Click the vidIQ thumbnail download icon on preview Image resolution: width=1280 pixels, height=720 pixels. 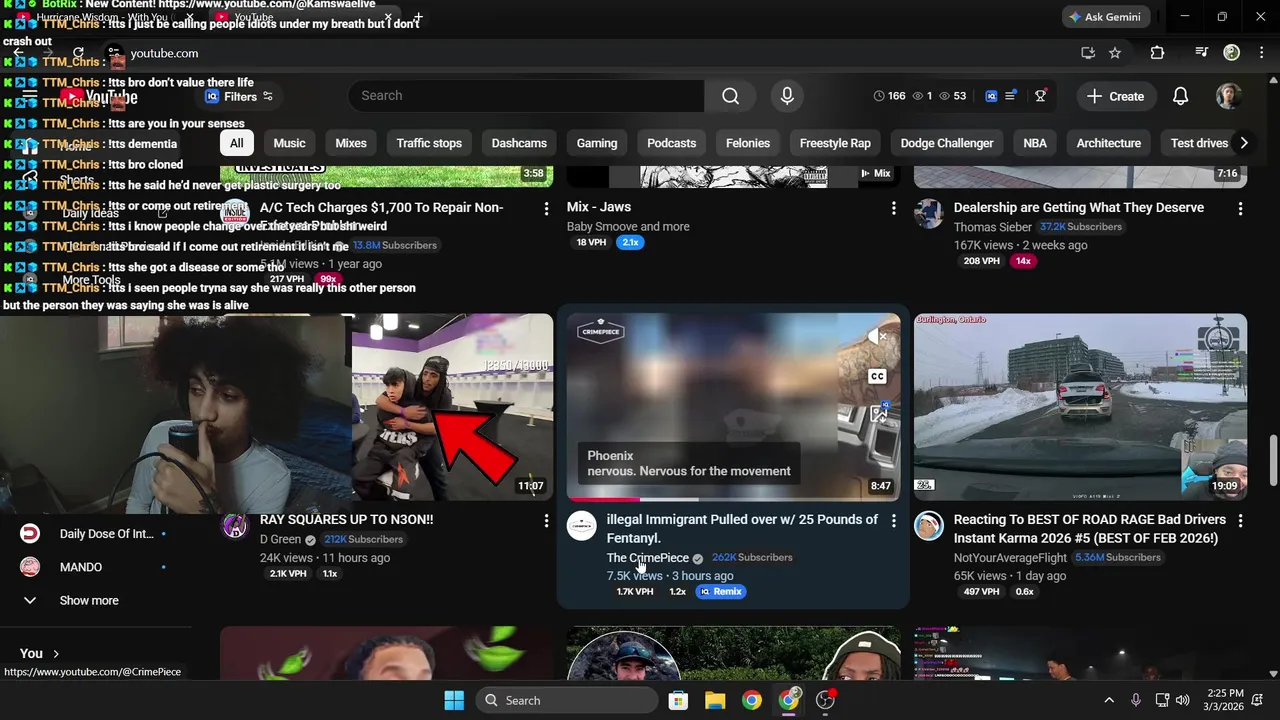[878, 413]
